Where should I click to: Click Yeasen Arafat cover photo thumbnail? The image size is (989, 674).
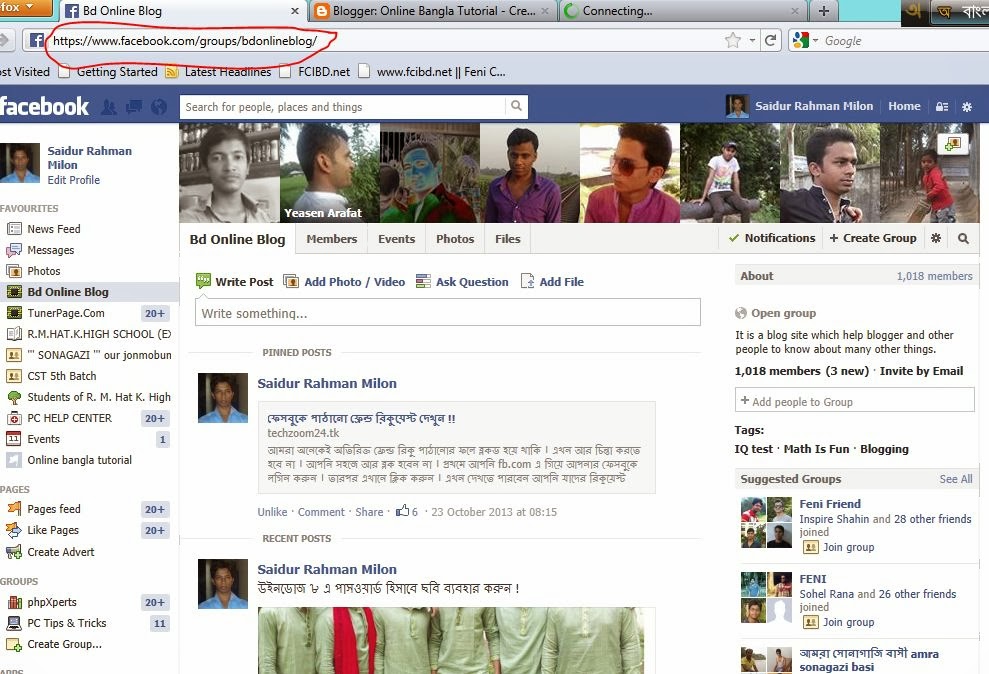point(330,173)
